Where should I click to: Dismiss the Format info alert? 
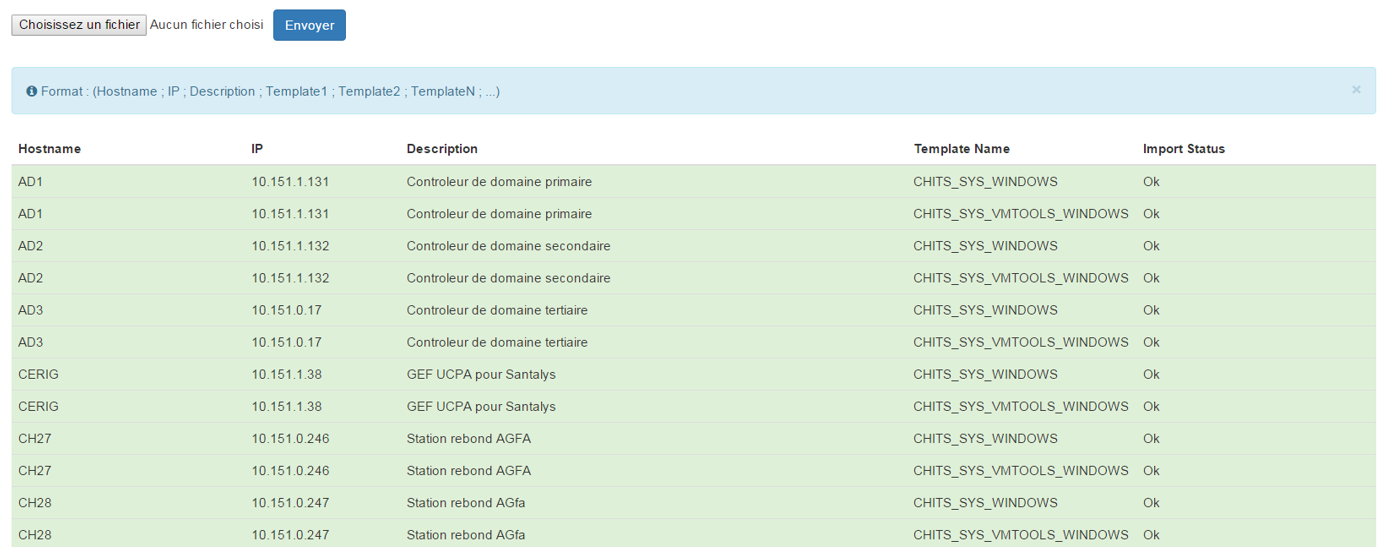click(1356, 90)
